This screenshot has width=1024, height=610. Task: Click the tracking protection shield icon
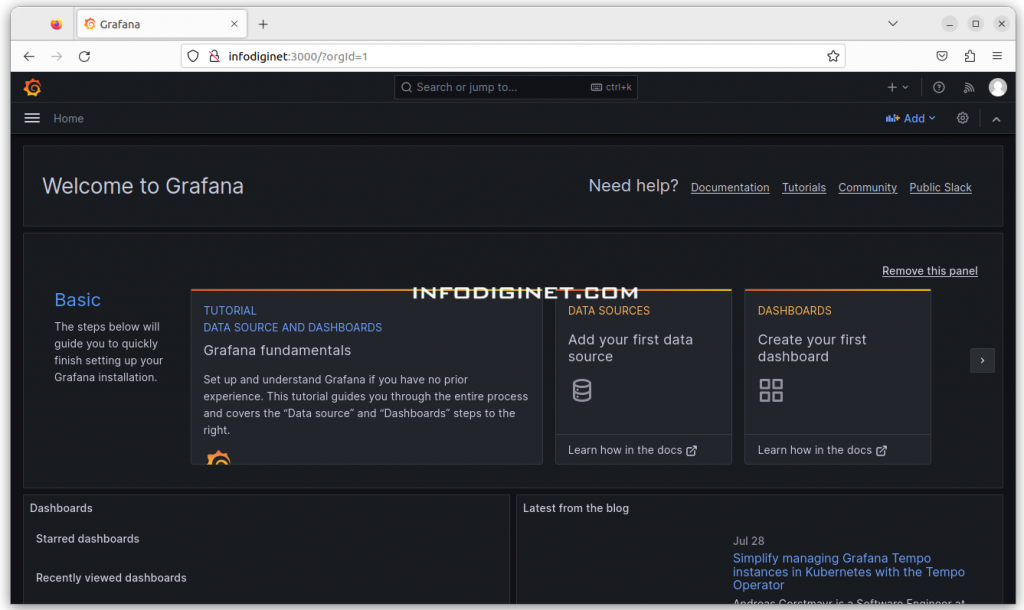pos(193,56)
